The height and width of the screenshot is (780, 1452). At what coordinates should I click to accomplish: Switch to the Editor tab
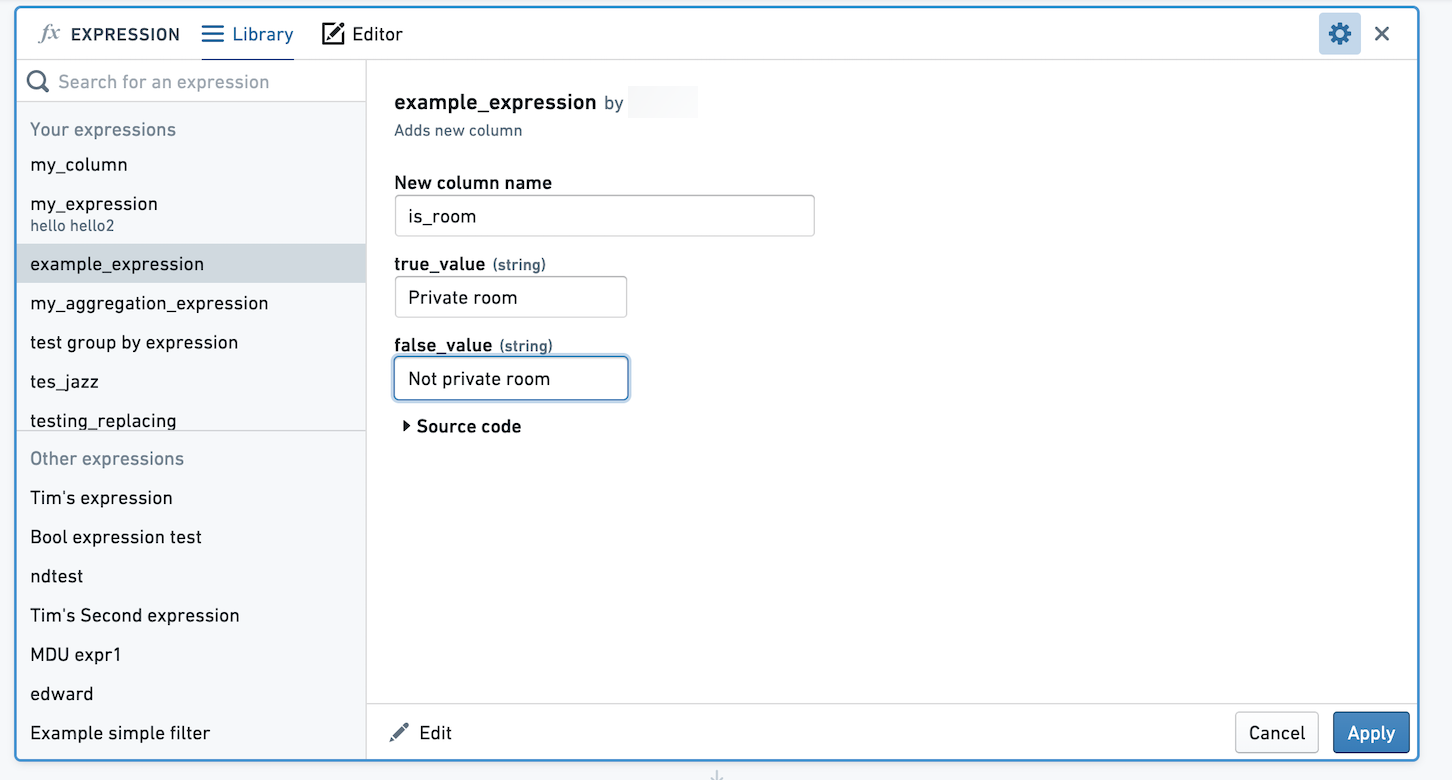(362, 34)
